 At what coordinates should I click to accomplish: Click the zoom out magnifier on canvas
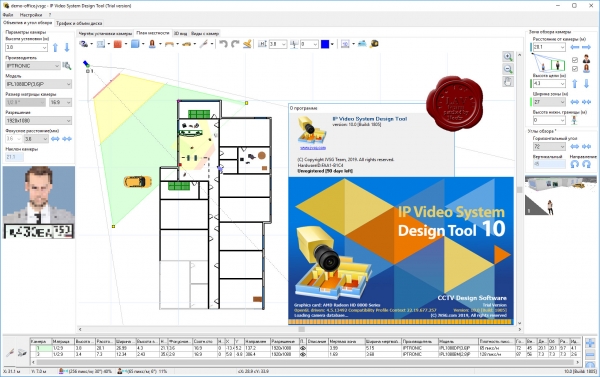[x=508, y=69]
